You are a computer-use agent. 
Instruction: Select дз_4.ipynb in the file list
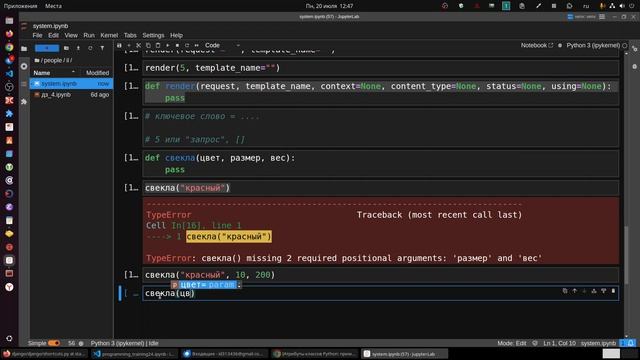71,95
